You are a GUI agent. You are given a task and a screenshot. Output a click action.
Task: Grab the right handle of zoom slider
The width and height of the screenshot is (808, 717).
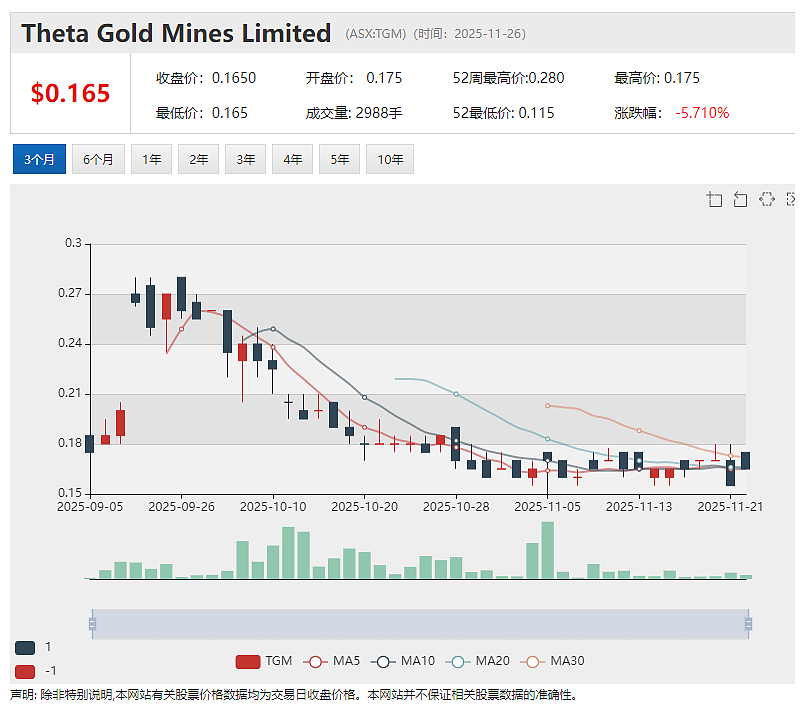(x=748, y=624)
